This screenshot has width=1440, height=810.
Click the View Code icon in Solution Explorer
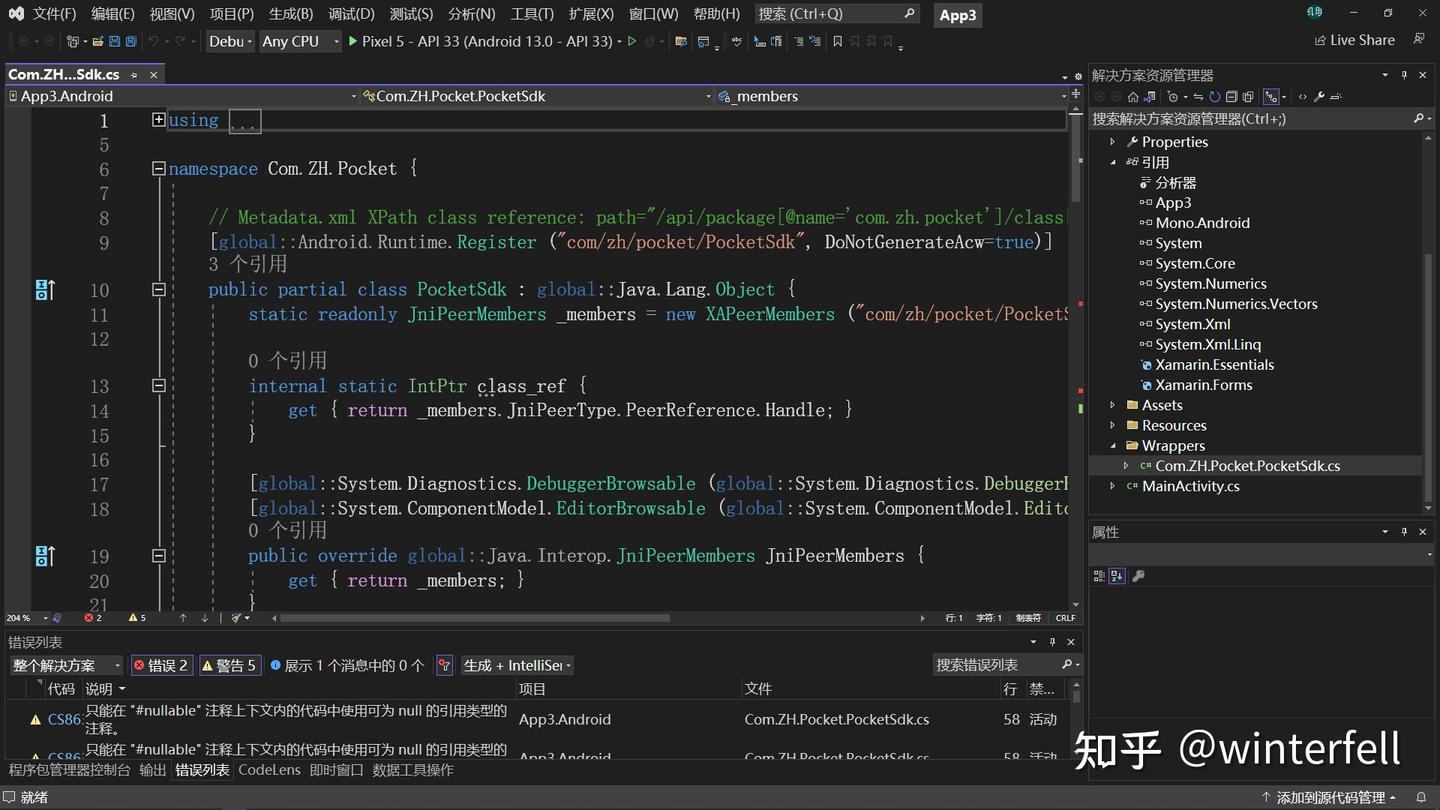tap(1302, 97)
